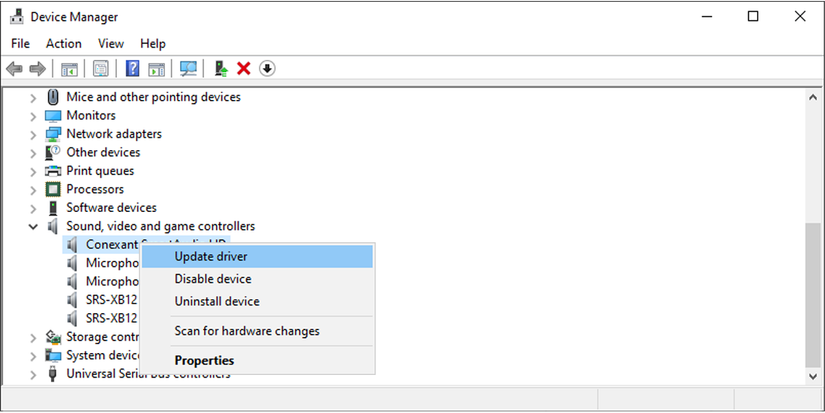
Task: Select the Network adapters category icon
Action: [53, 134]
